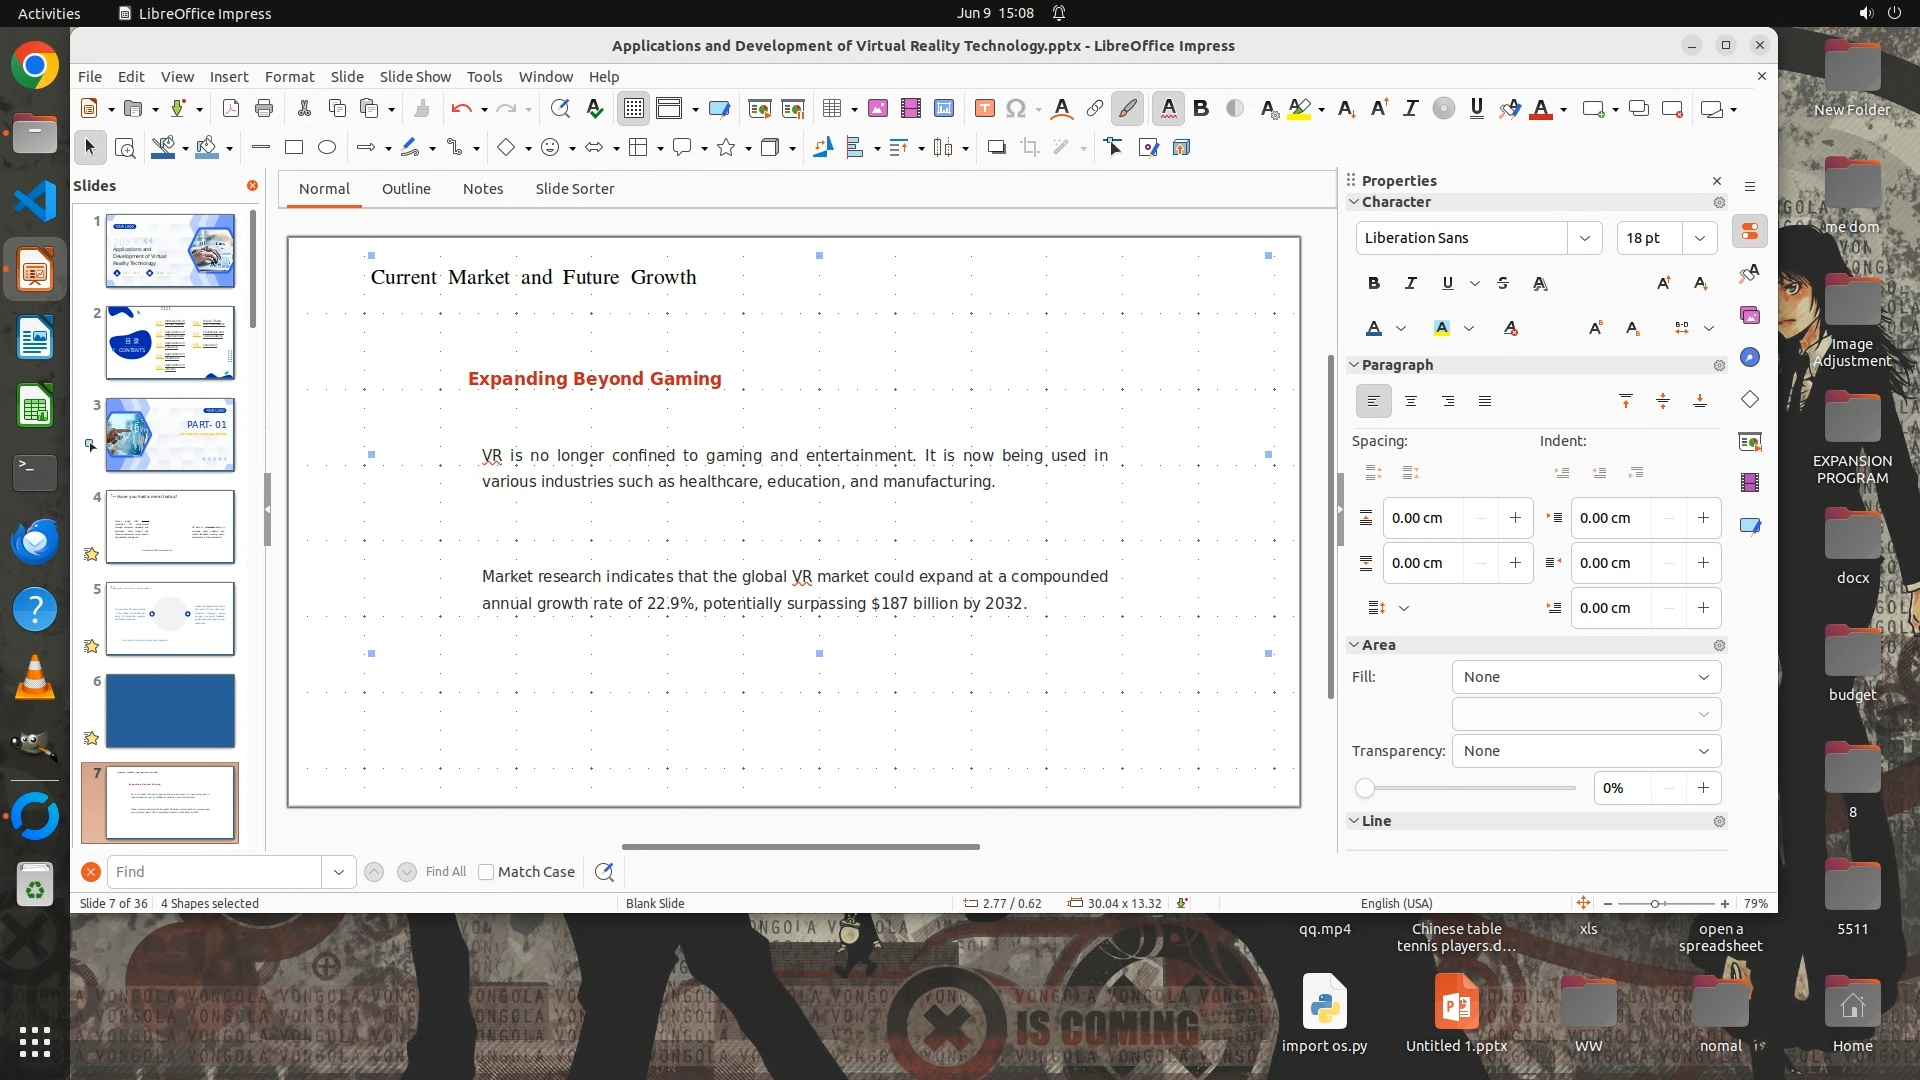The width and height of the screenshot is (1920, 1080).
Task: Switch to the Slide Sorter tab
Action: pyautogui.click(x=574, y=188)
